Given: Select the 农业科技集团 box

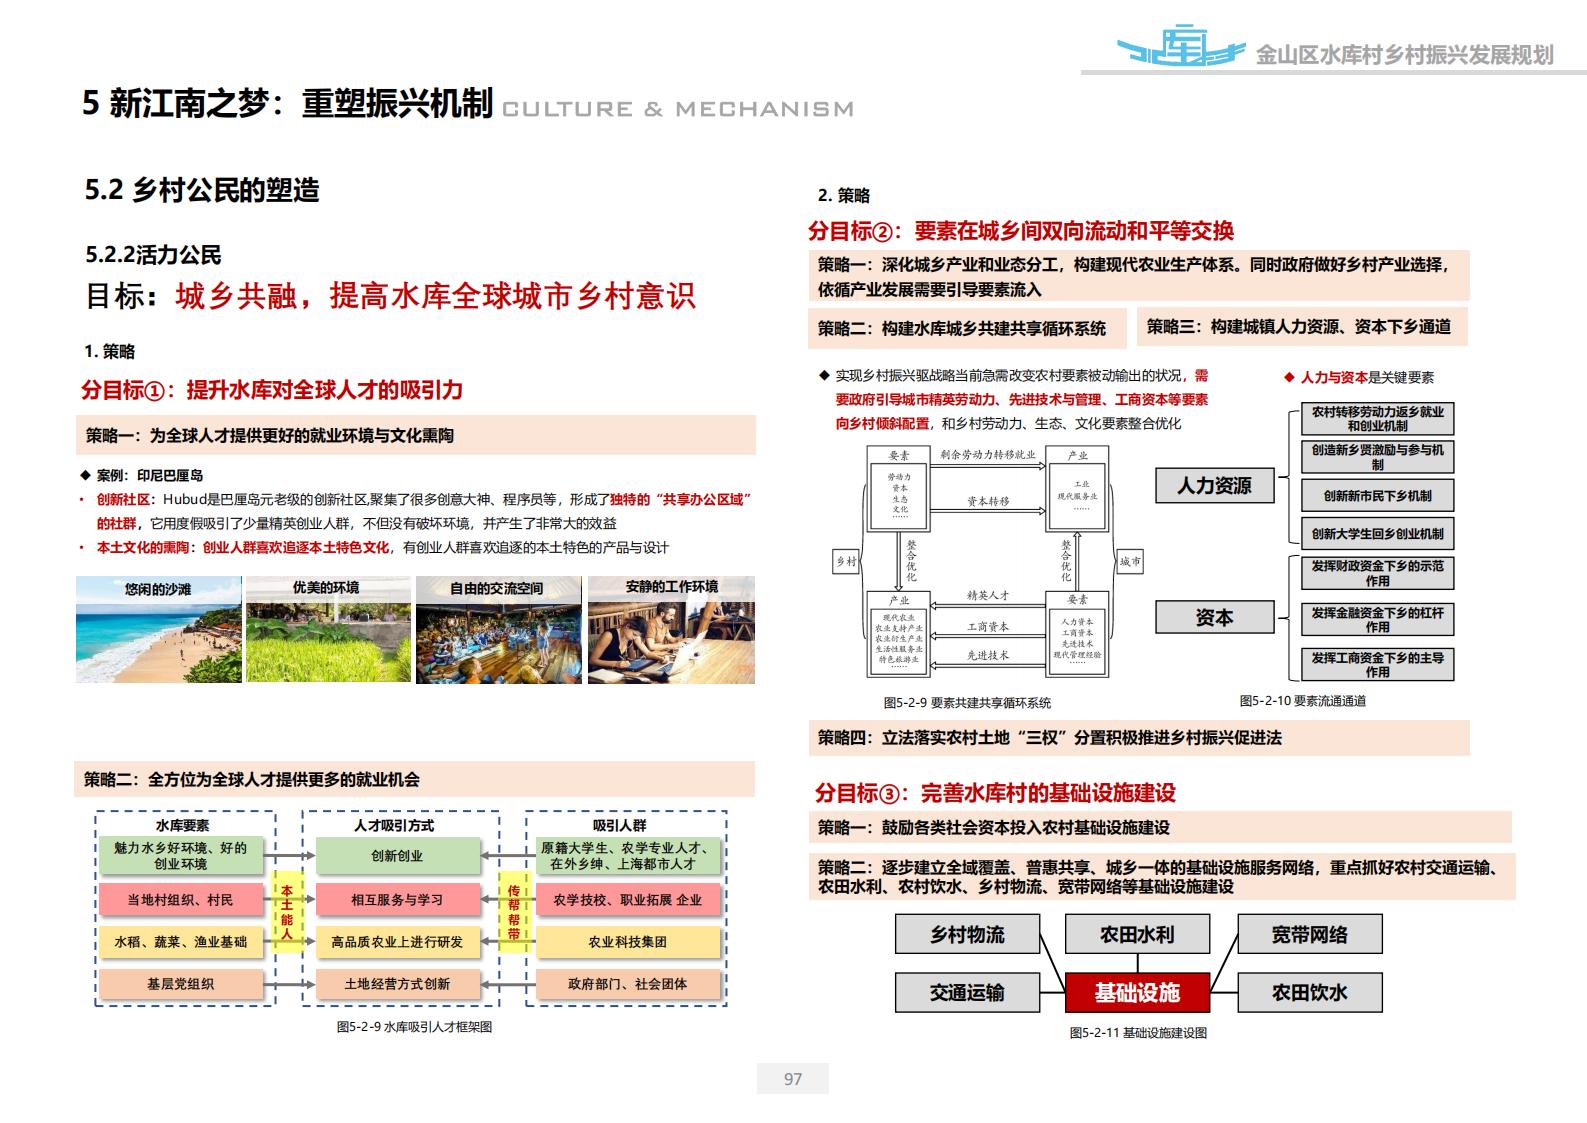Looking at the screenshot, I should 629,942.
